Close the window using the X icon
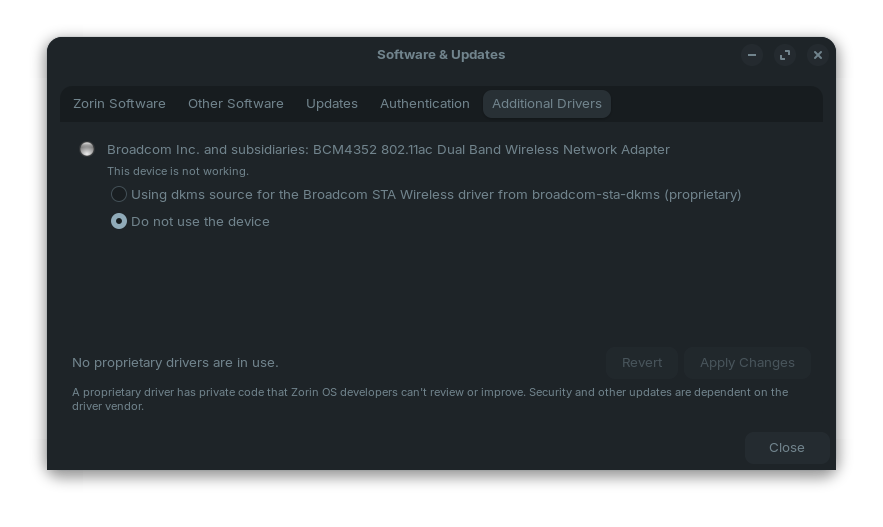 [x=817, y=55]
